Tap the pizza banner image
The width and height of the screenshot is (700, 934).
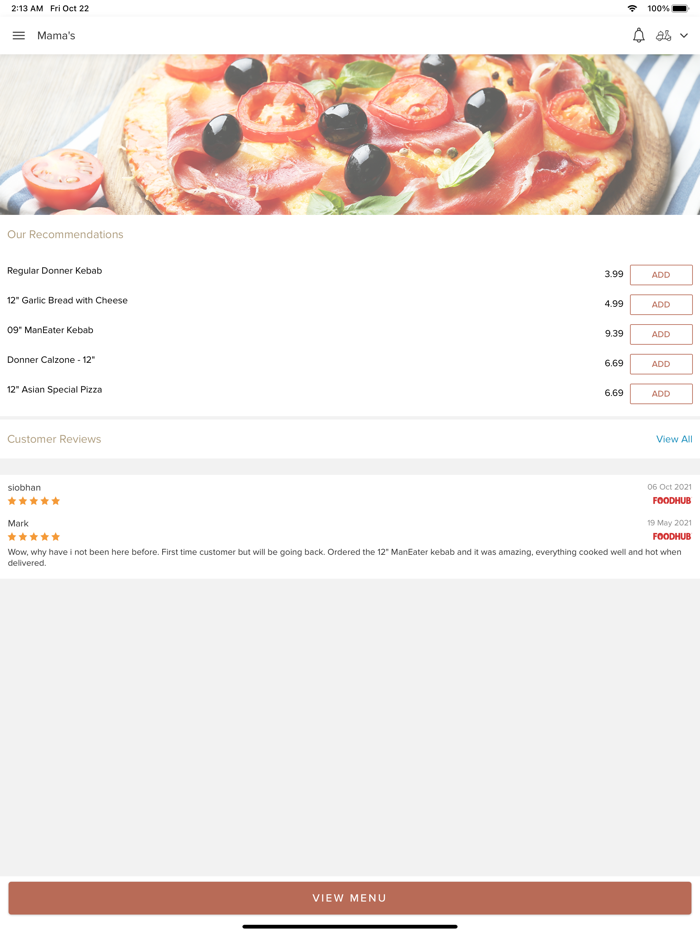pyautogui.click(x=350, y=135)
